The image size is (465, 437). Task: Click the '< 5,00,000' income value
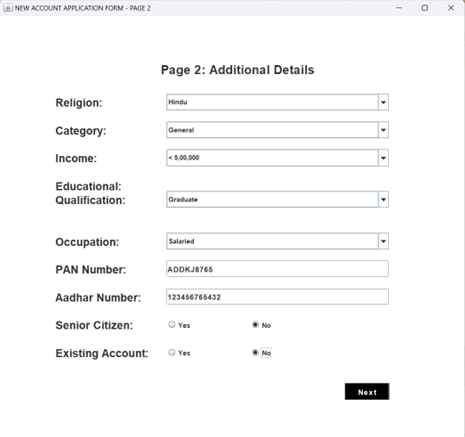point(184,158)
